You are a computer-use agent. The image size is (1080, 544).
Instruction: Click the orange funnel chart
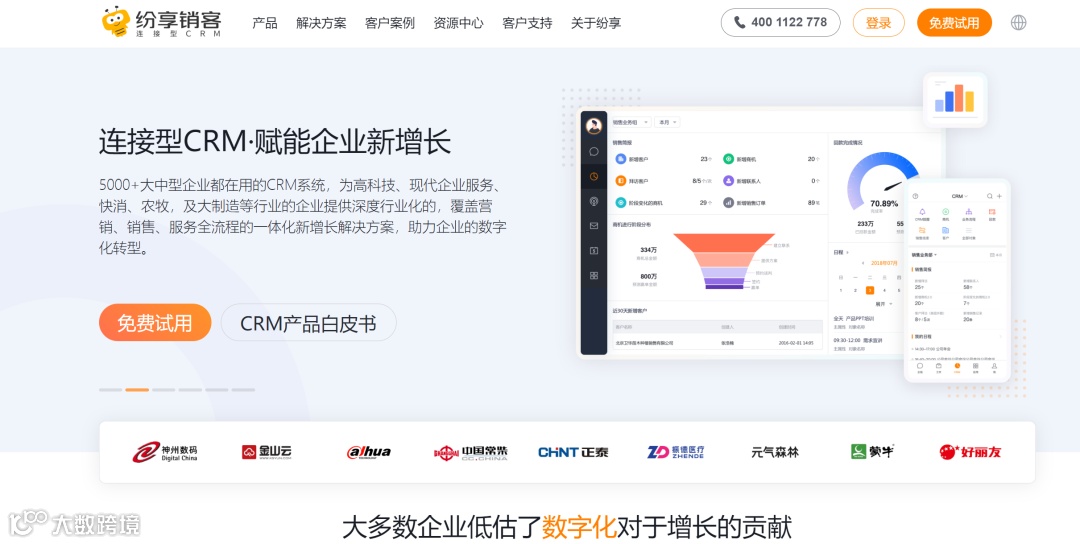point(724,261)
